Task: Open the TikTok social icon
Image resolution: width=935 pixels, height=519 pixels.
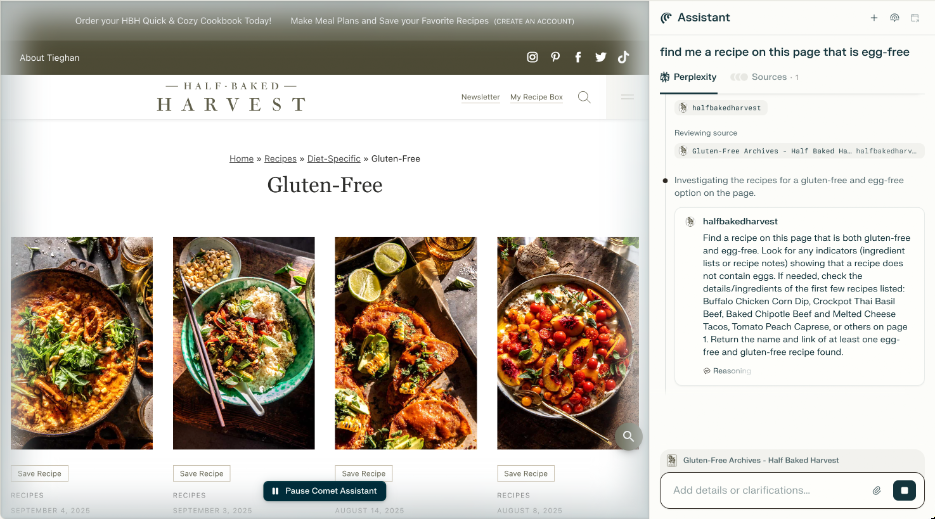Action: 623,57
